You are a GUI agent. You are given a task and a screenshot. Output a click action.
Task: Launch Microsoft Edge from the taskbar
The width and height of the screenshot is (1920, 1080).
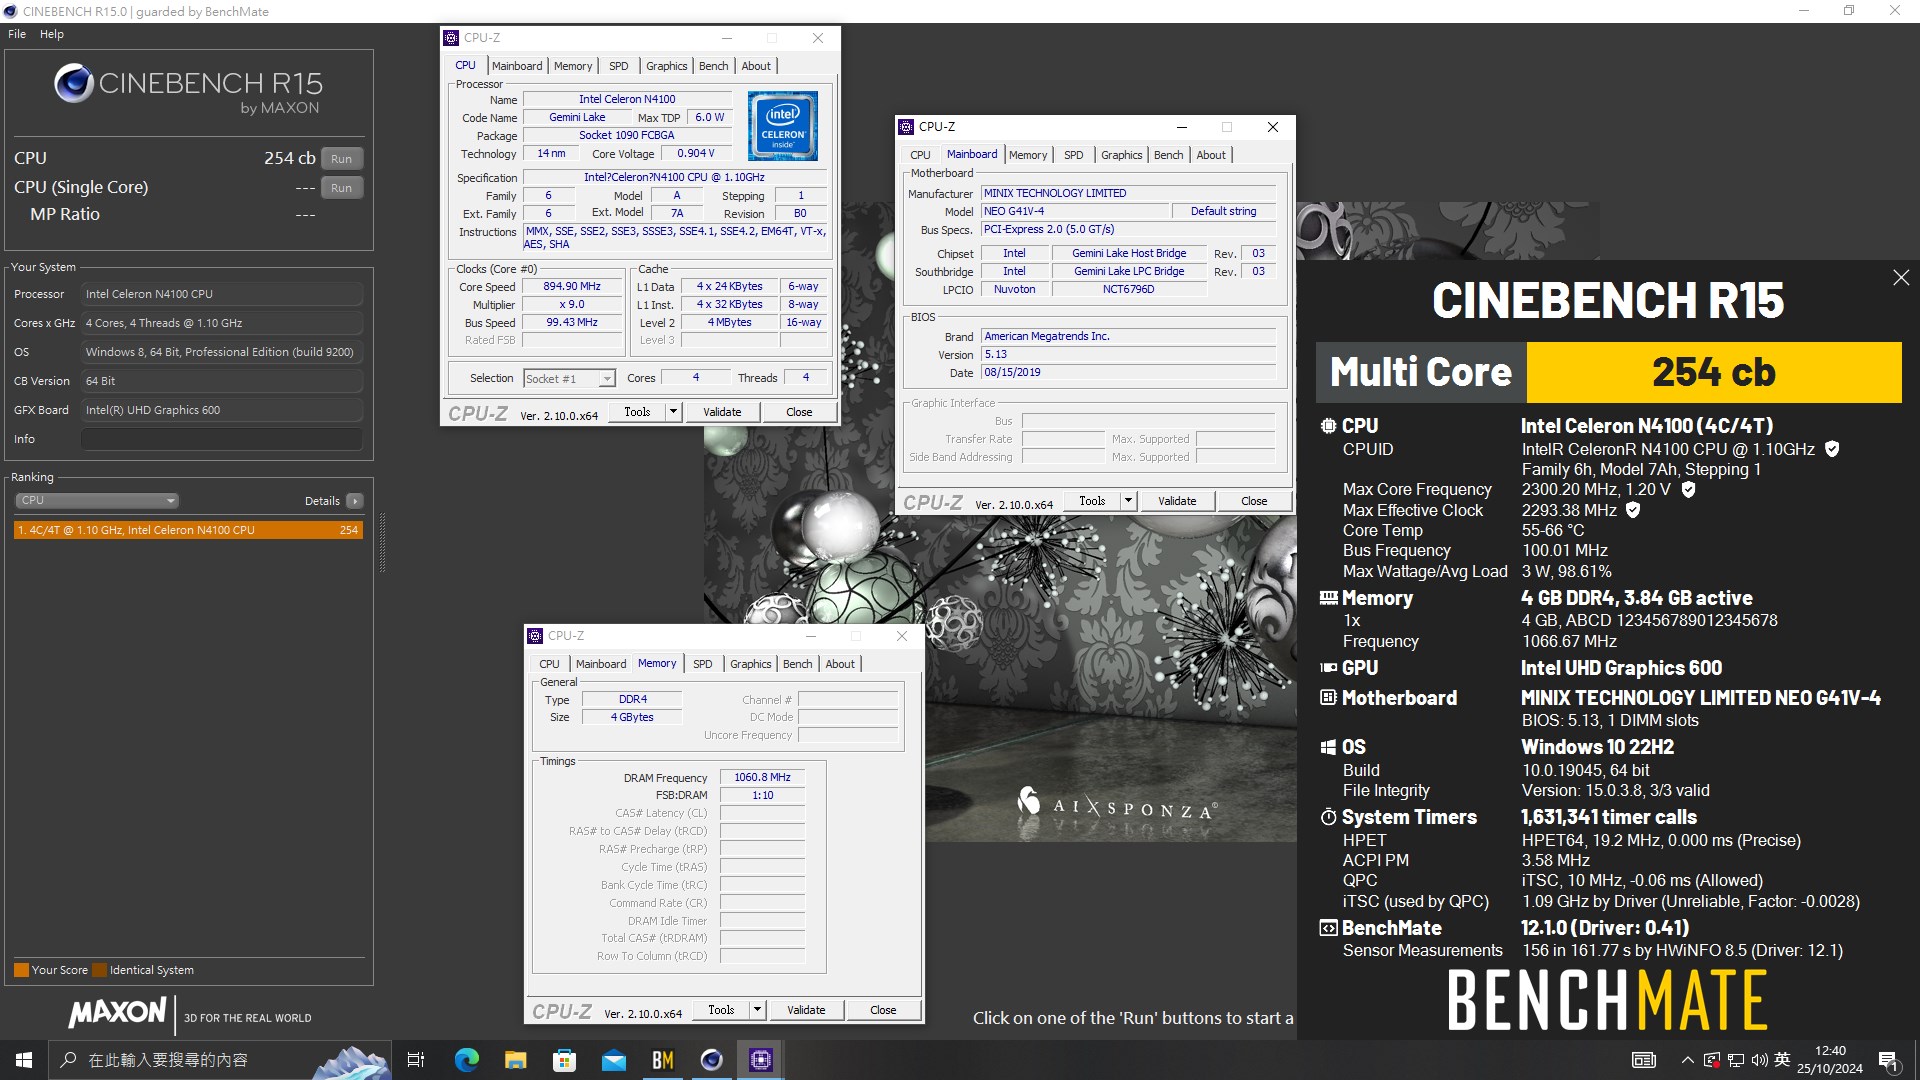tap(466, 1060)
